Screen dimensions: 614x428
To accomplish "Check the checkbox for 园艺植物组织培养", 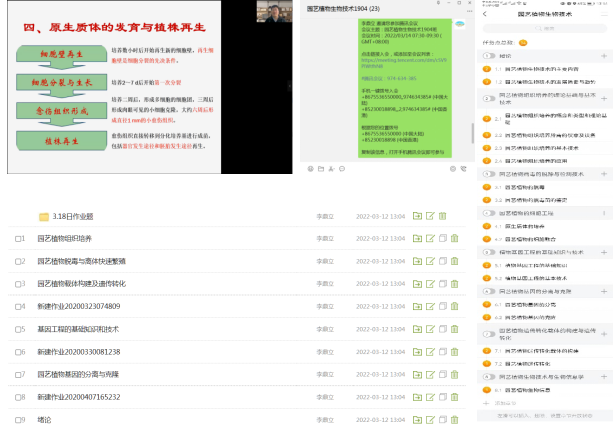I will click(20, 238).
